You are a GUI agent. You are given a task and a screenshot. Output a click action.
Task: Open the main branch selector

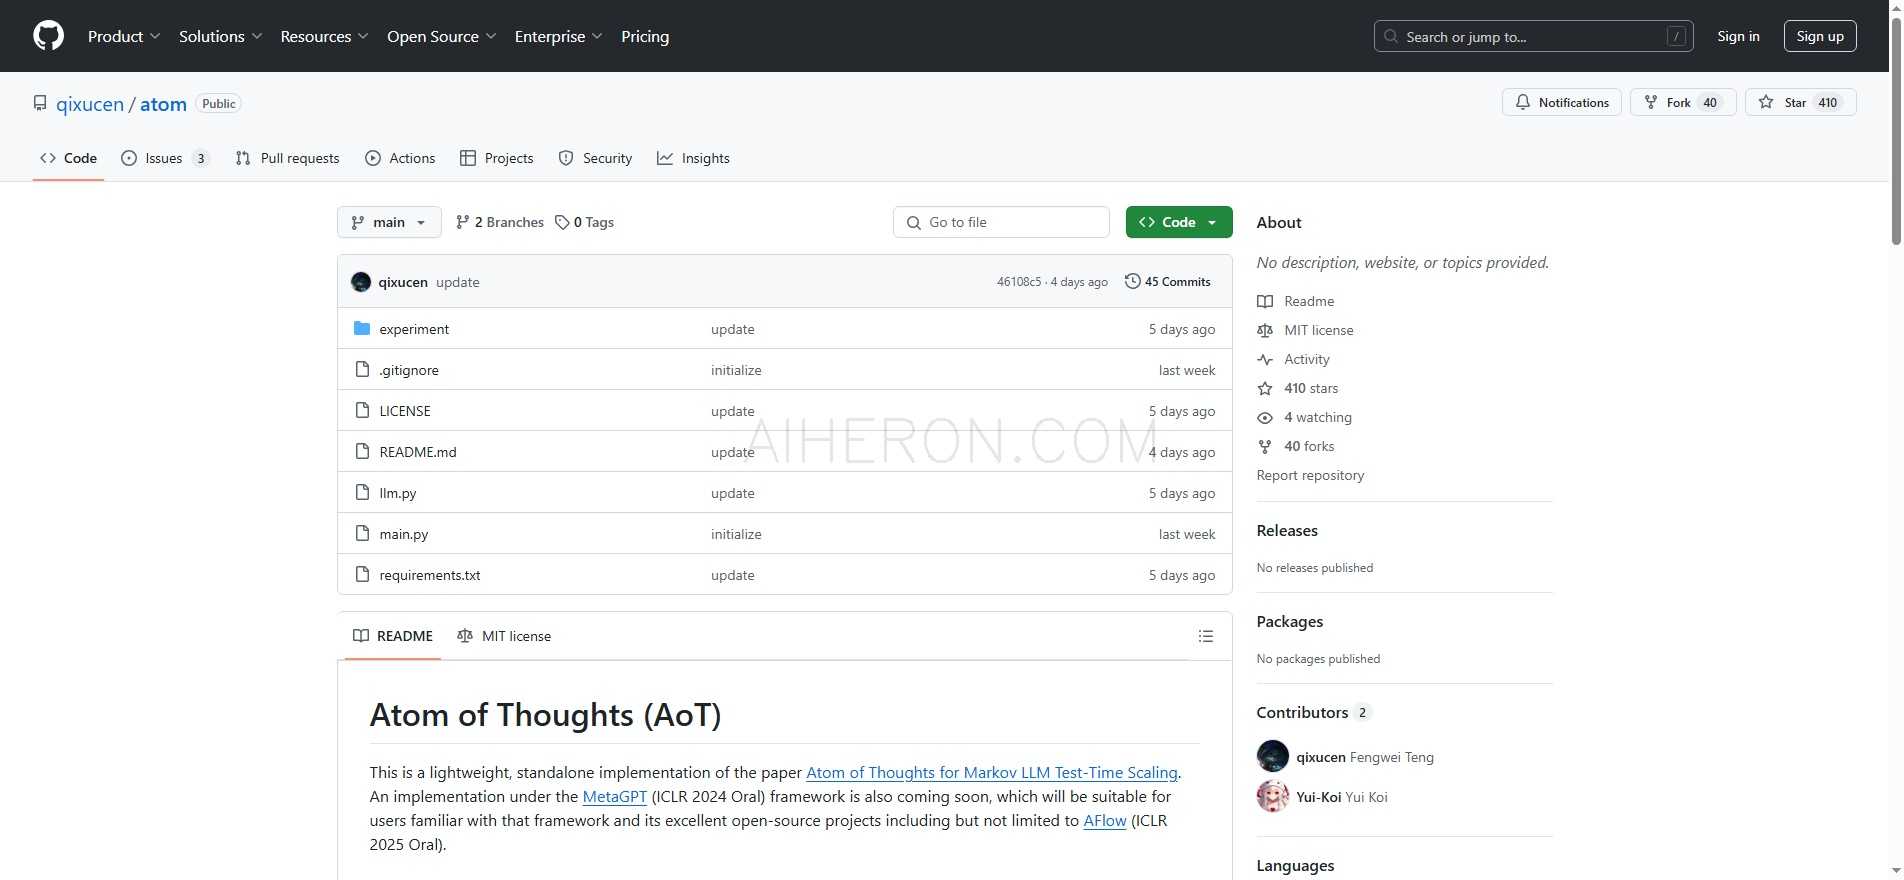(389, 222)
